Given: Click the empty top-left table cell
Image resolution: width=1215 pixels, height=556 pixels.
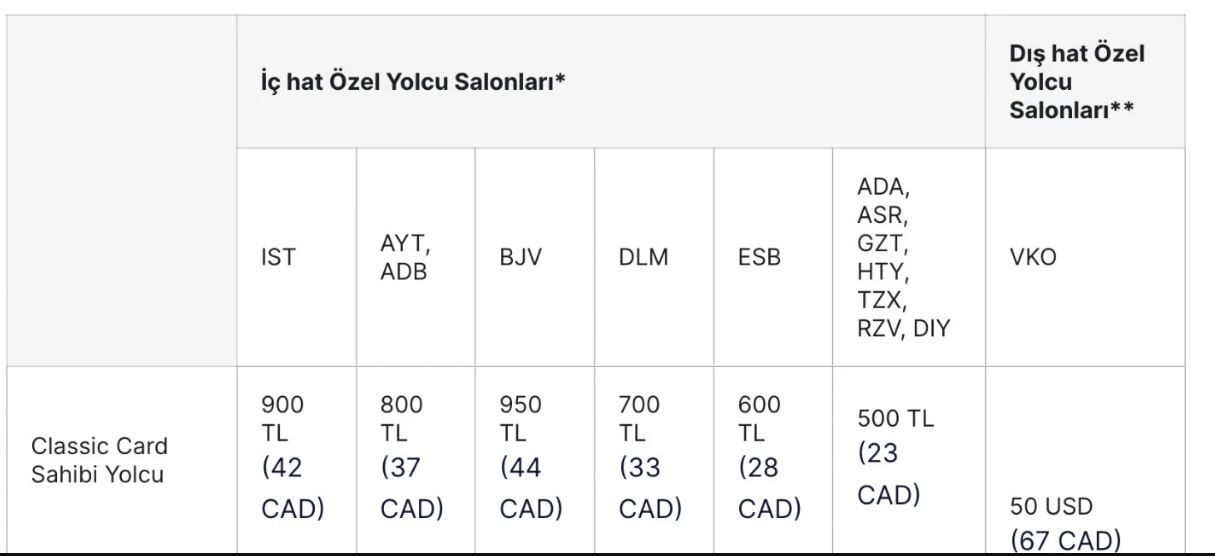Looking at the screenshot, I should click(x=118, y=190).
